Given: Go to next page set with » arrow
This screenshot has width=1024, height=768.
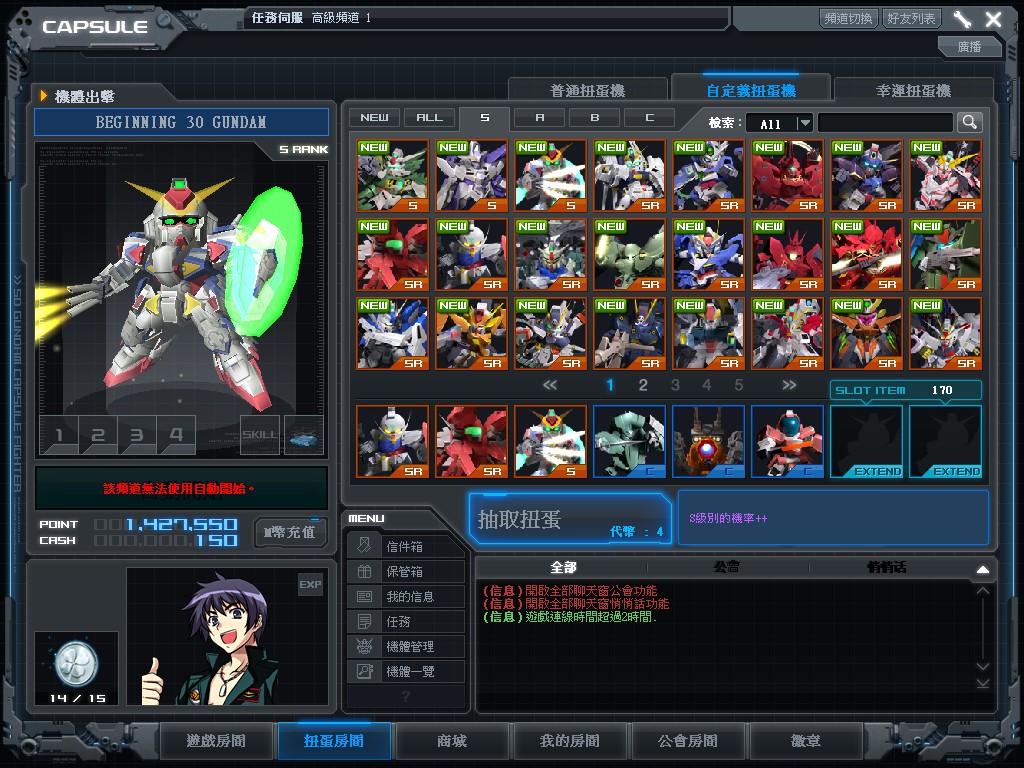Looking at the screenshot, I should [789, 385].
